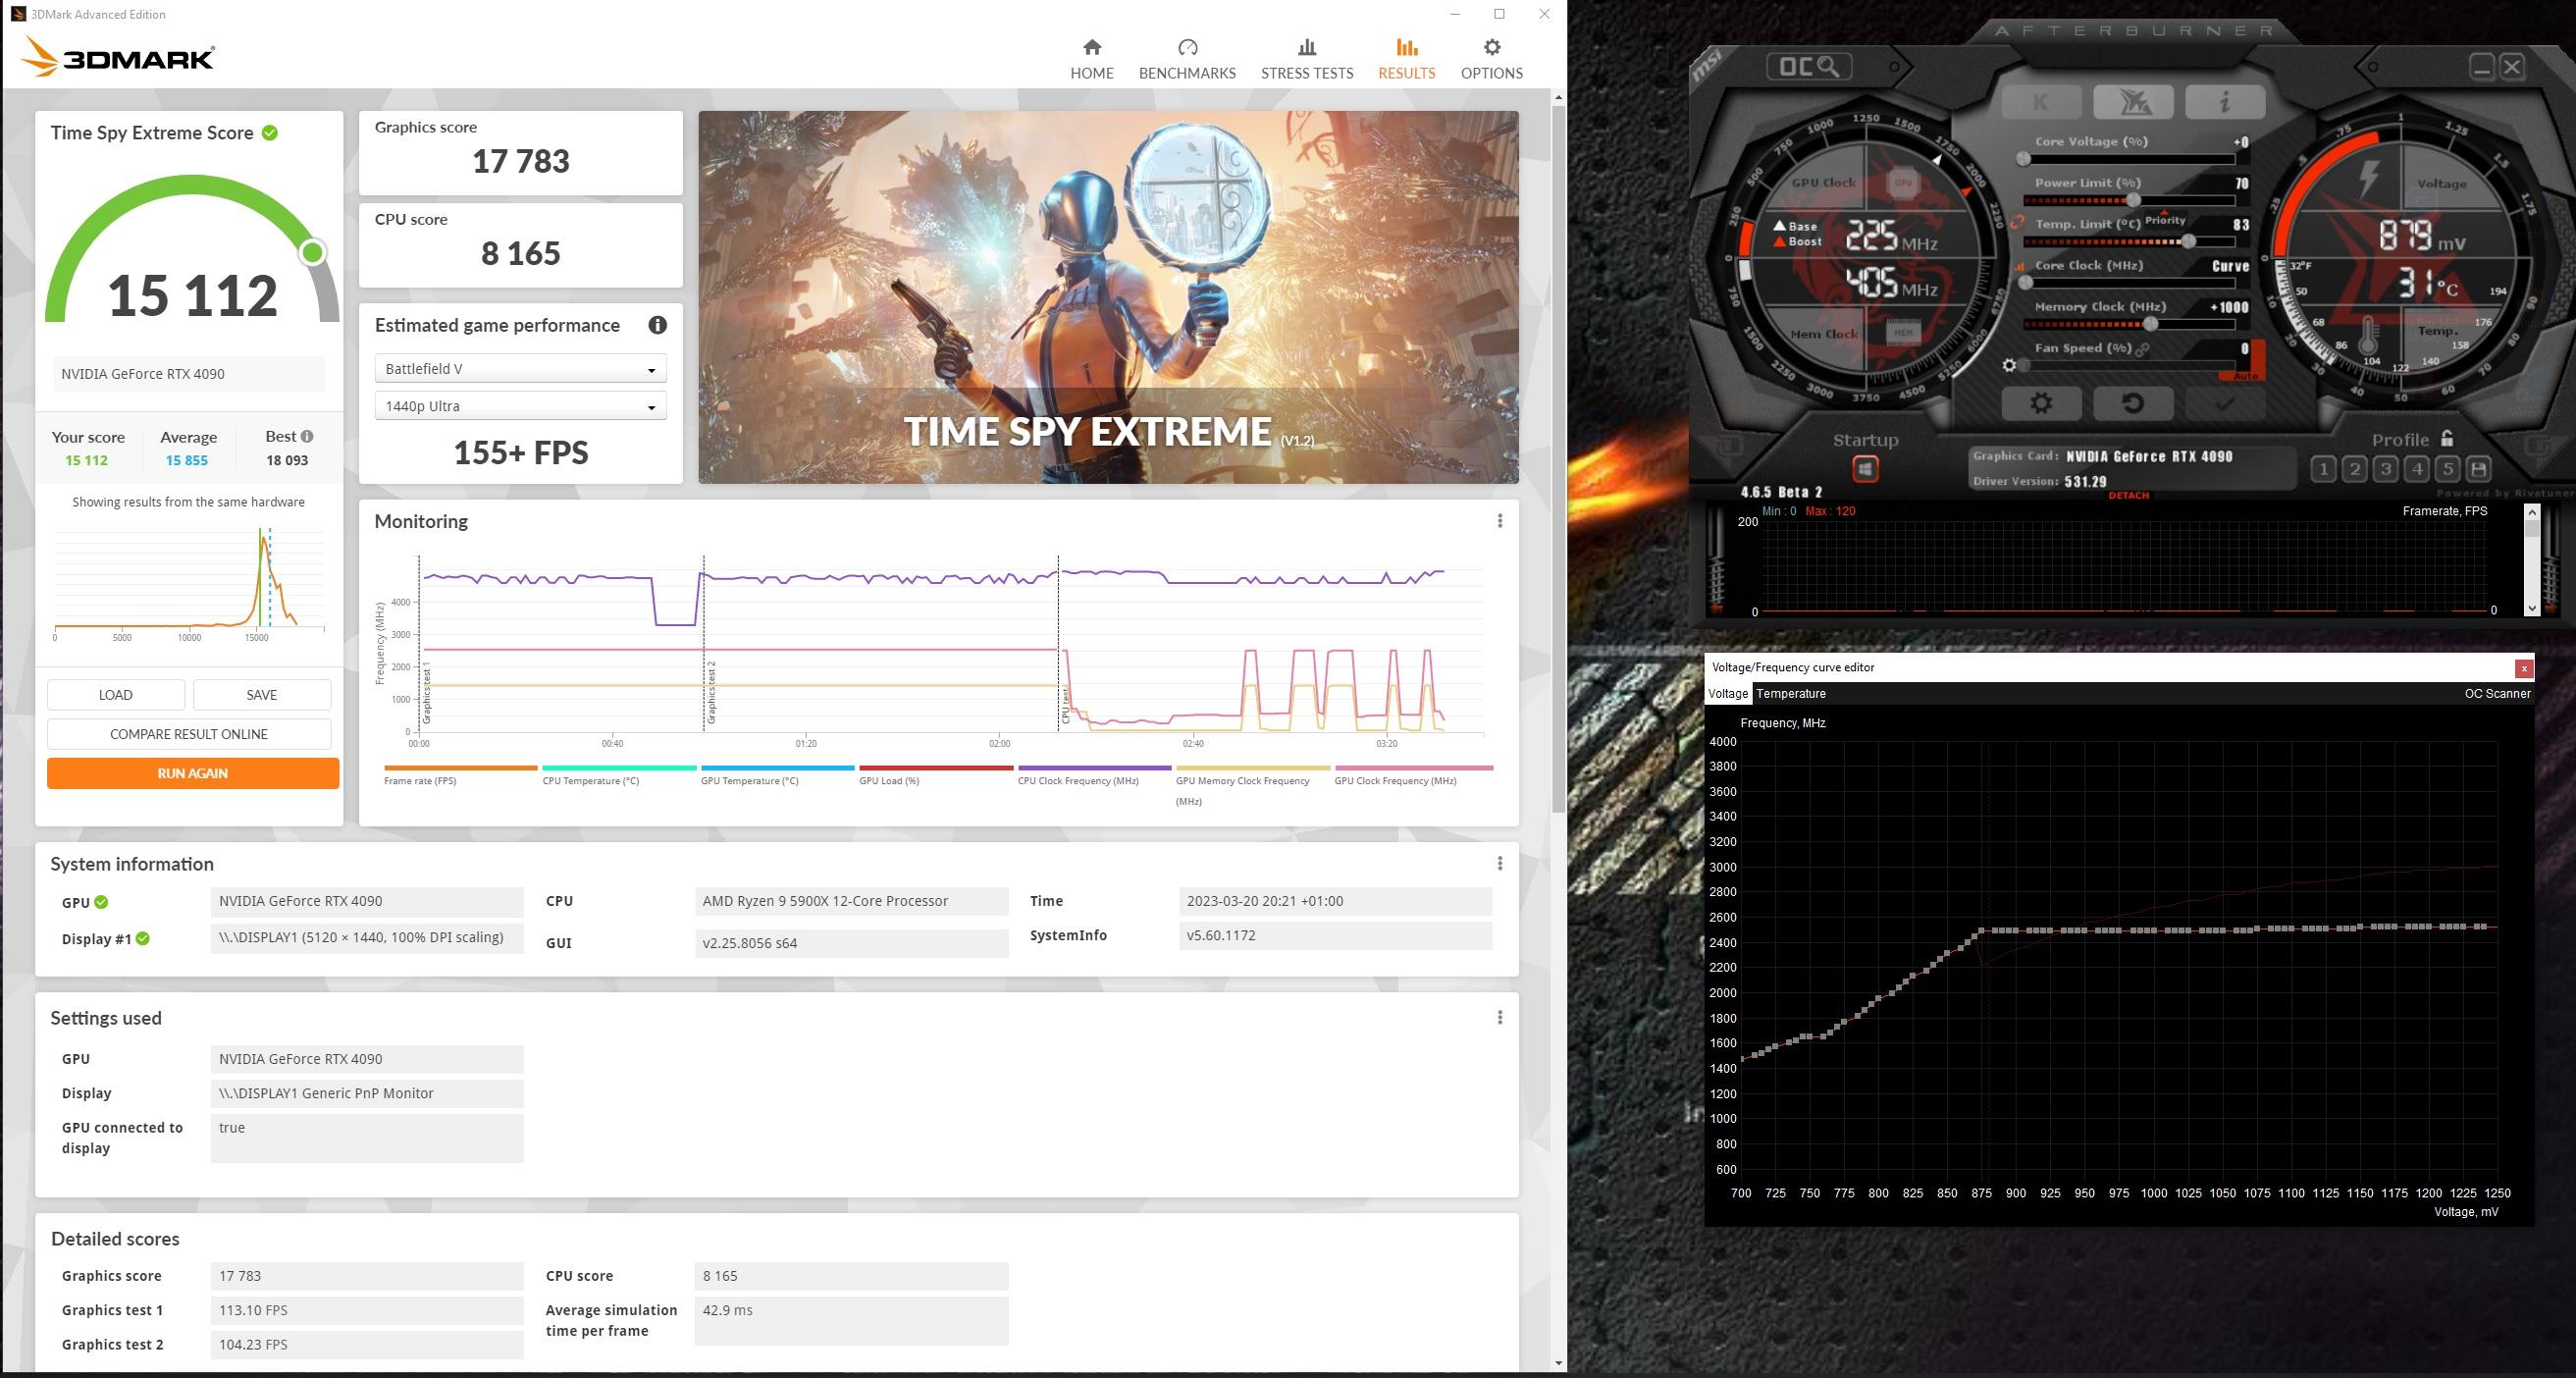Adjust the Memory Clock slider handle
2576x1378 pixels.
click(x=2150, y=324)
